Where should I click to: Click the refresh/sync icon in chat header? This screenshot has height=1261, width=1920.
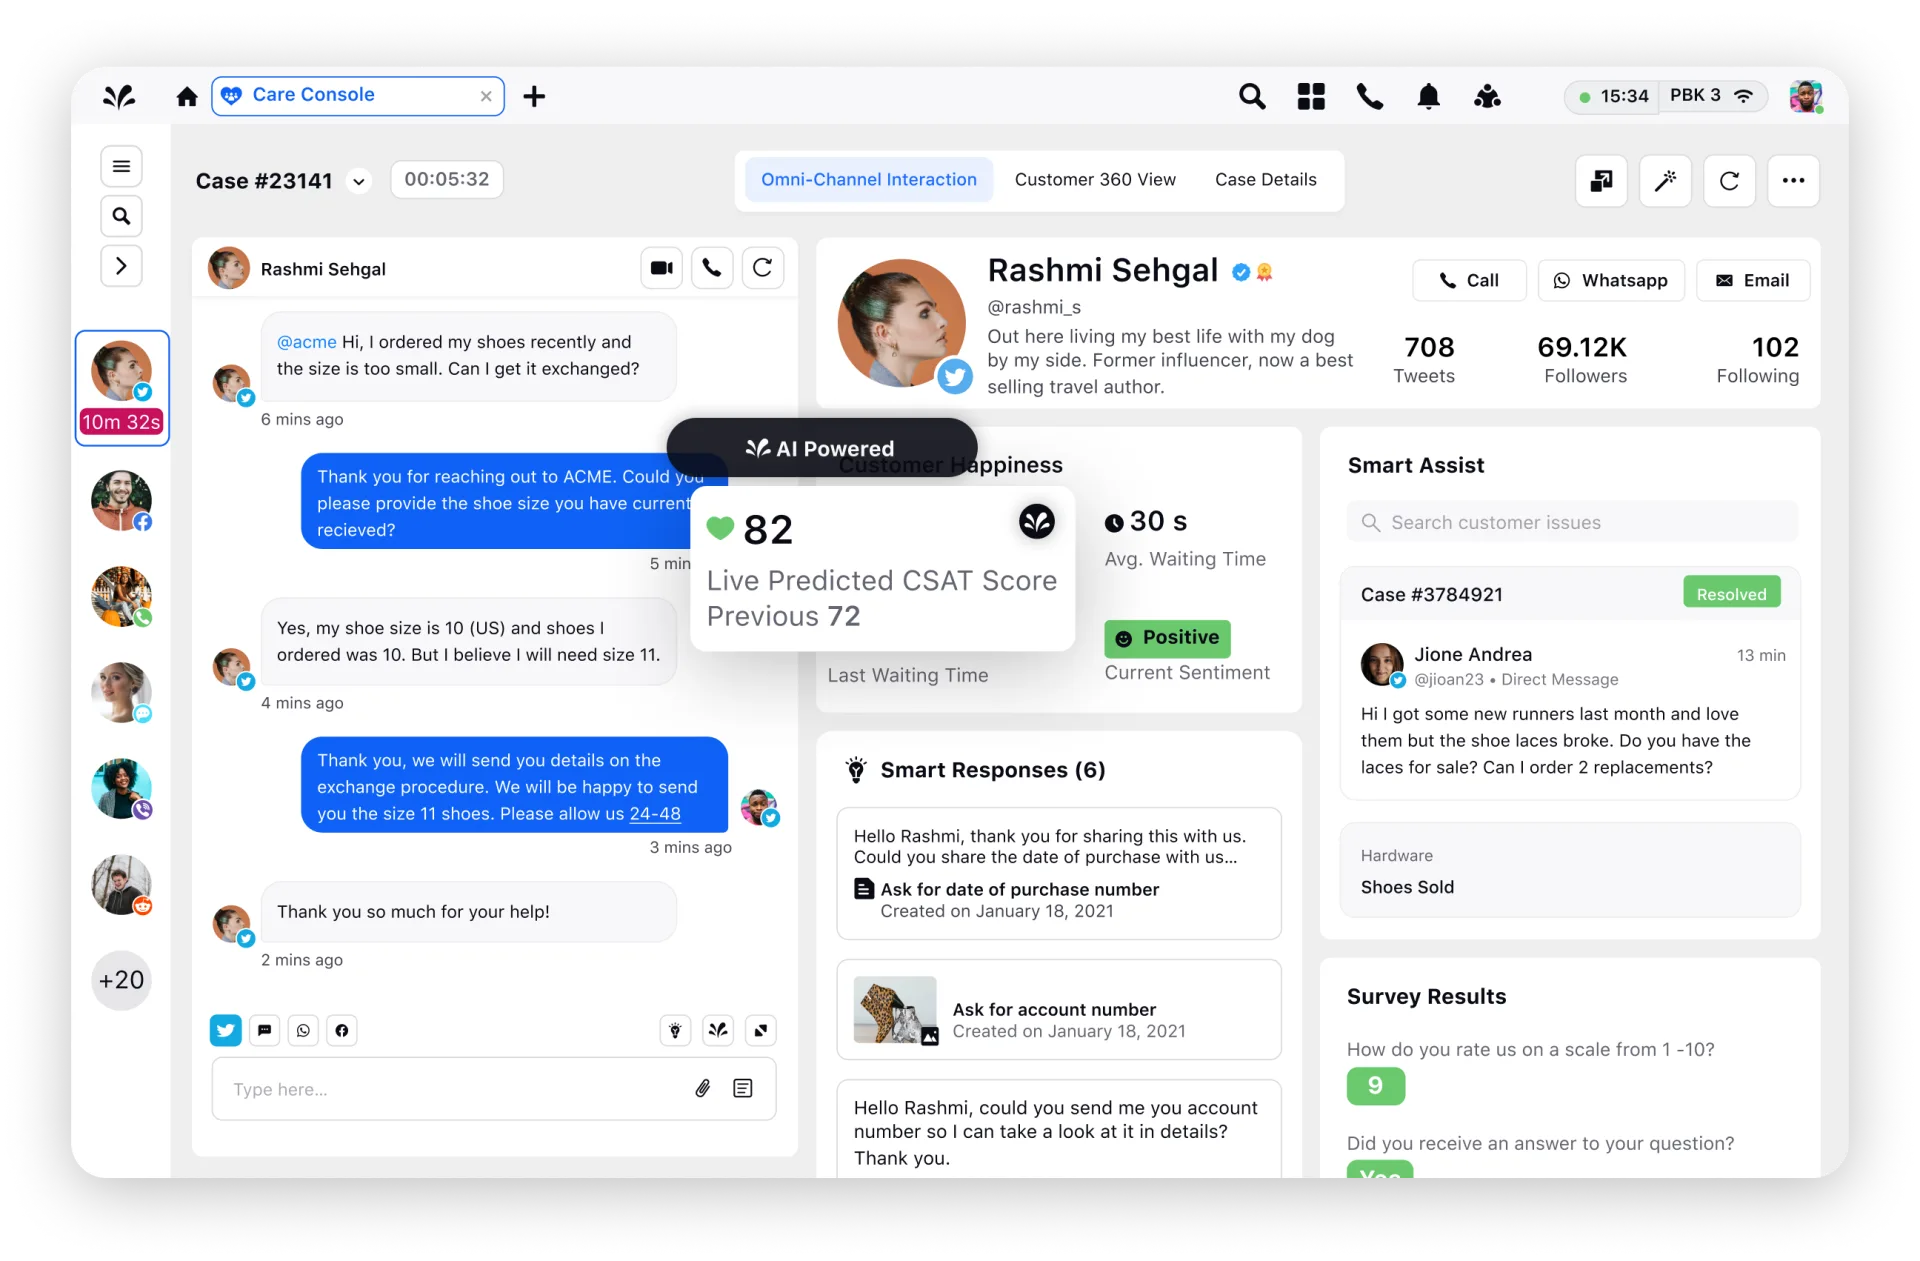pos(761,269)
